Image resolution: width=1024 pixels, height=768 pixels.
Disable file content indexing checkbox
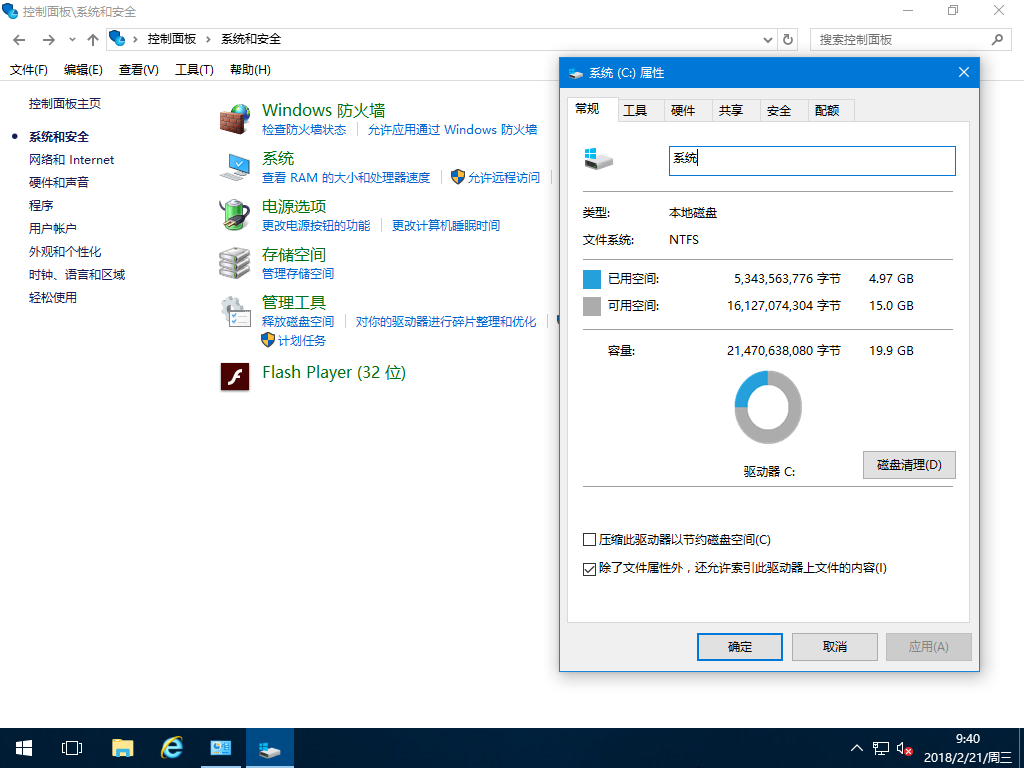[589, 567]
